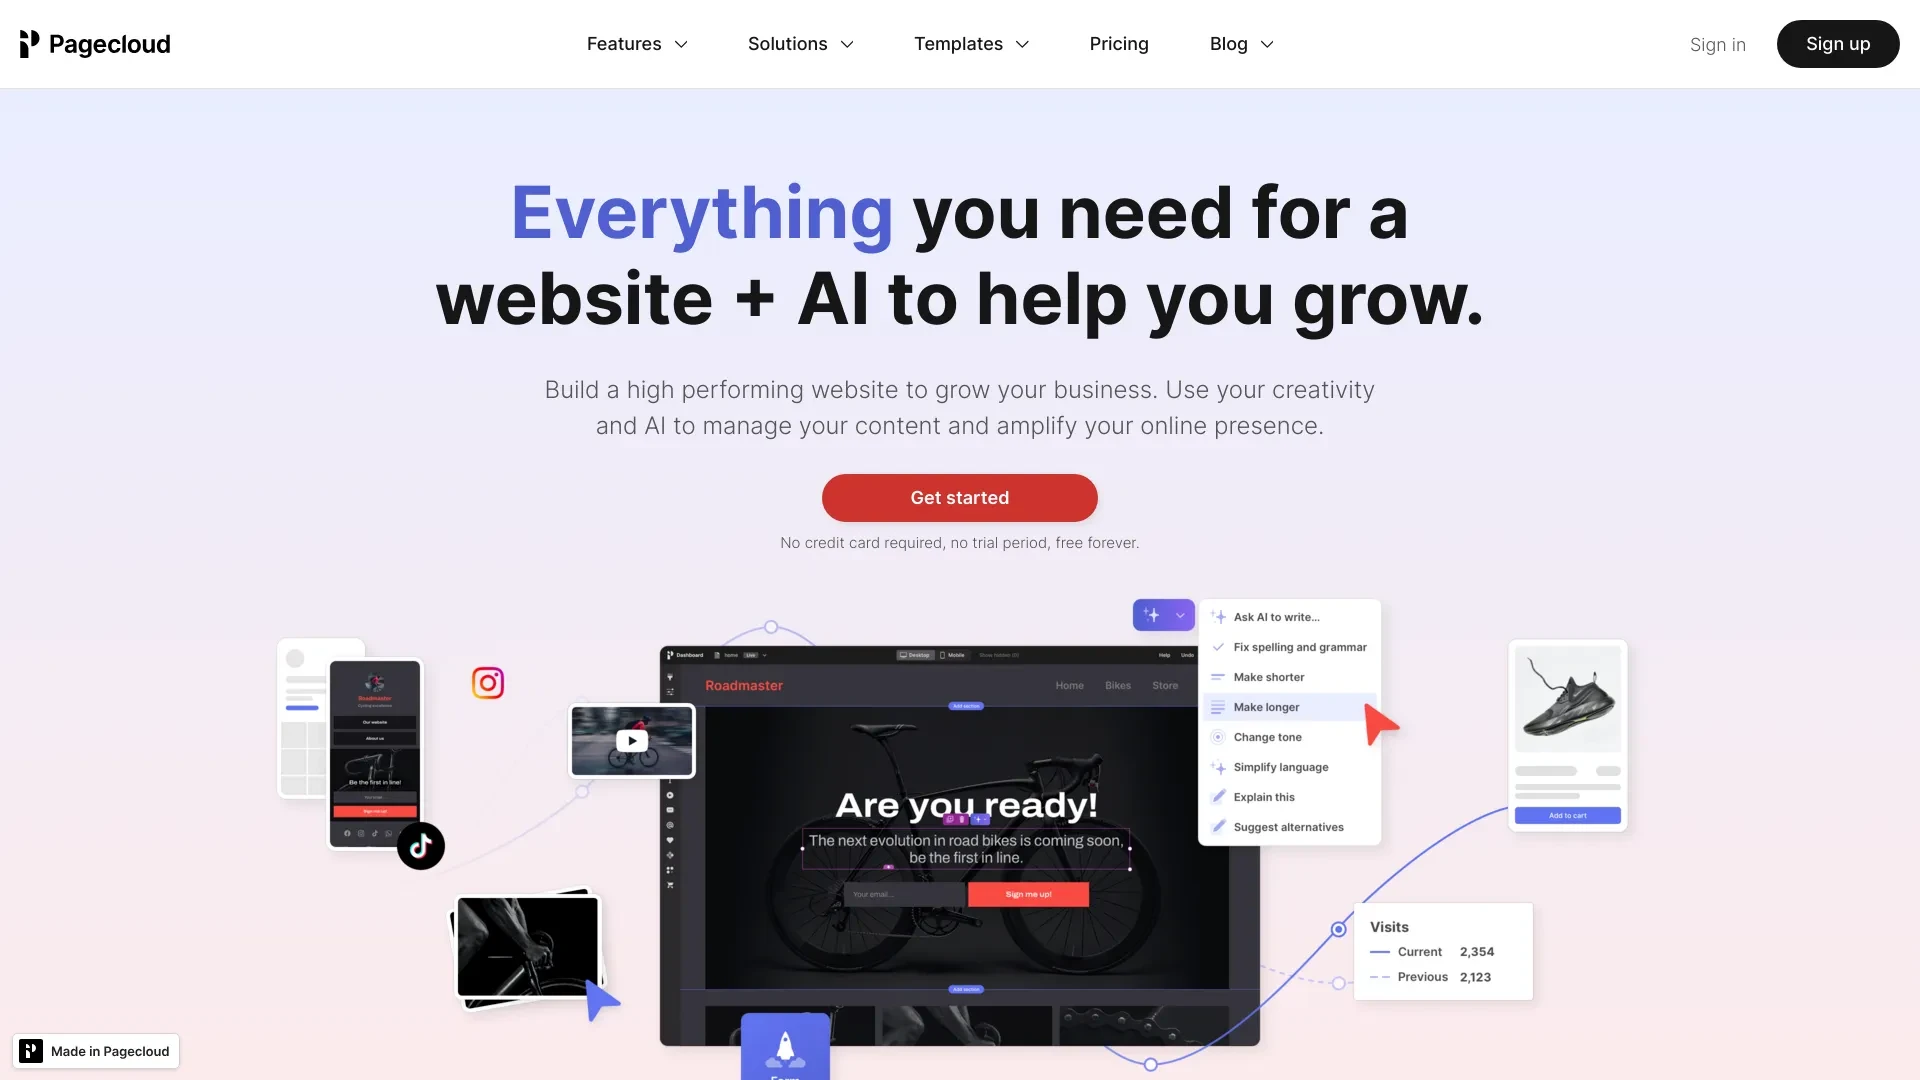Select the 'Make longer' AI option
Screen dimensions: 1920x1080
coord(1266,707)
